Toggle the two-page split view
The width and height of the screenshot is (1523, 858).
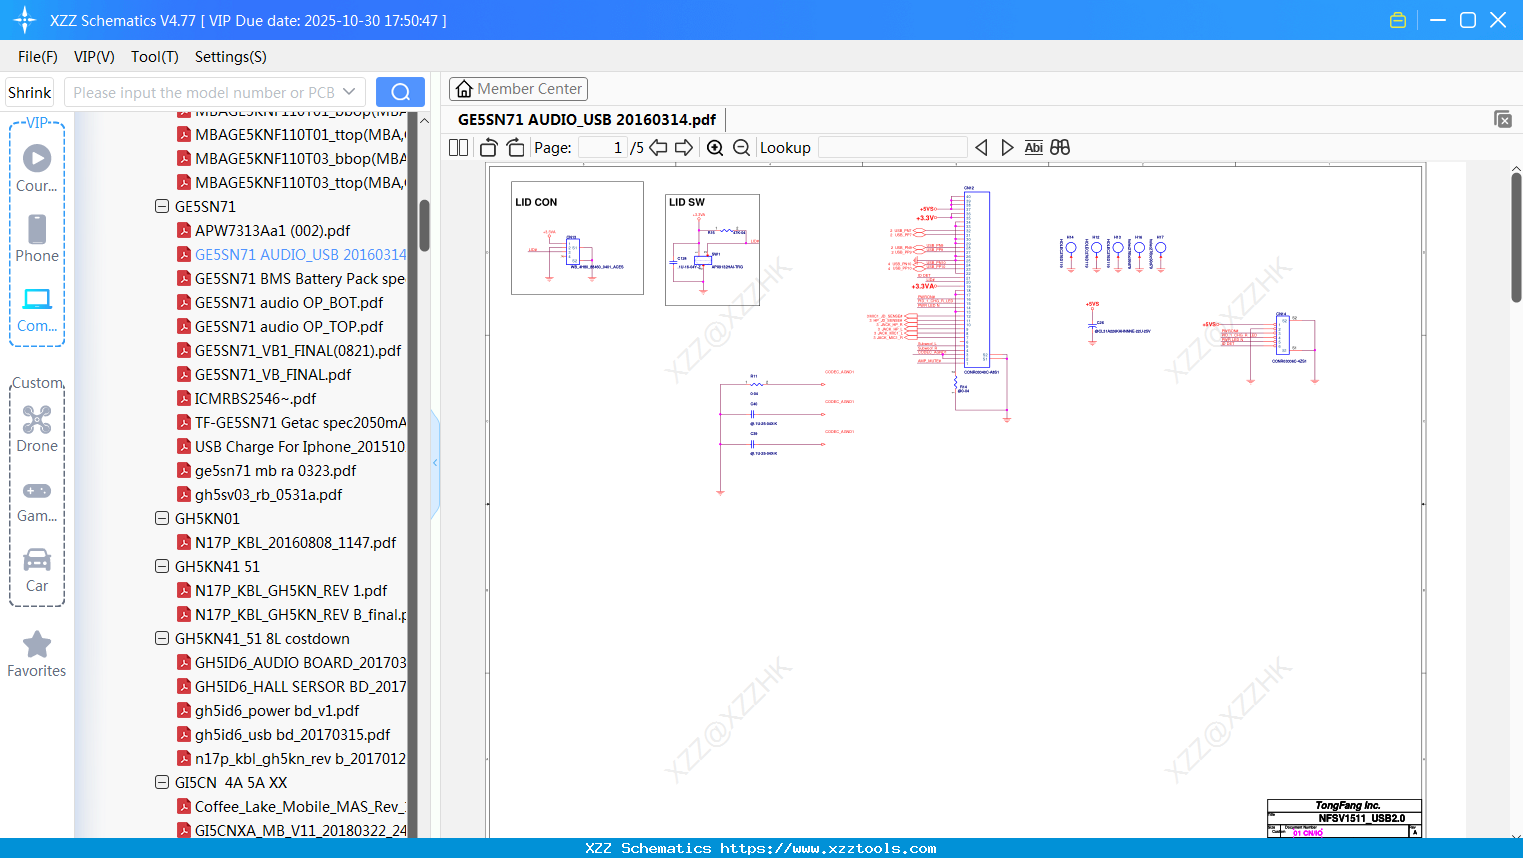(459, 148)
